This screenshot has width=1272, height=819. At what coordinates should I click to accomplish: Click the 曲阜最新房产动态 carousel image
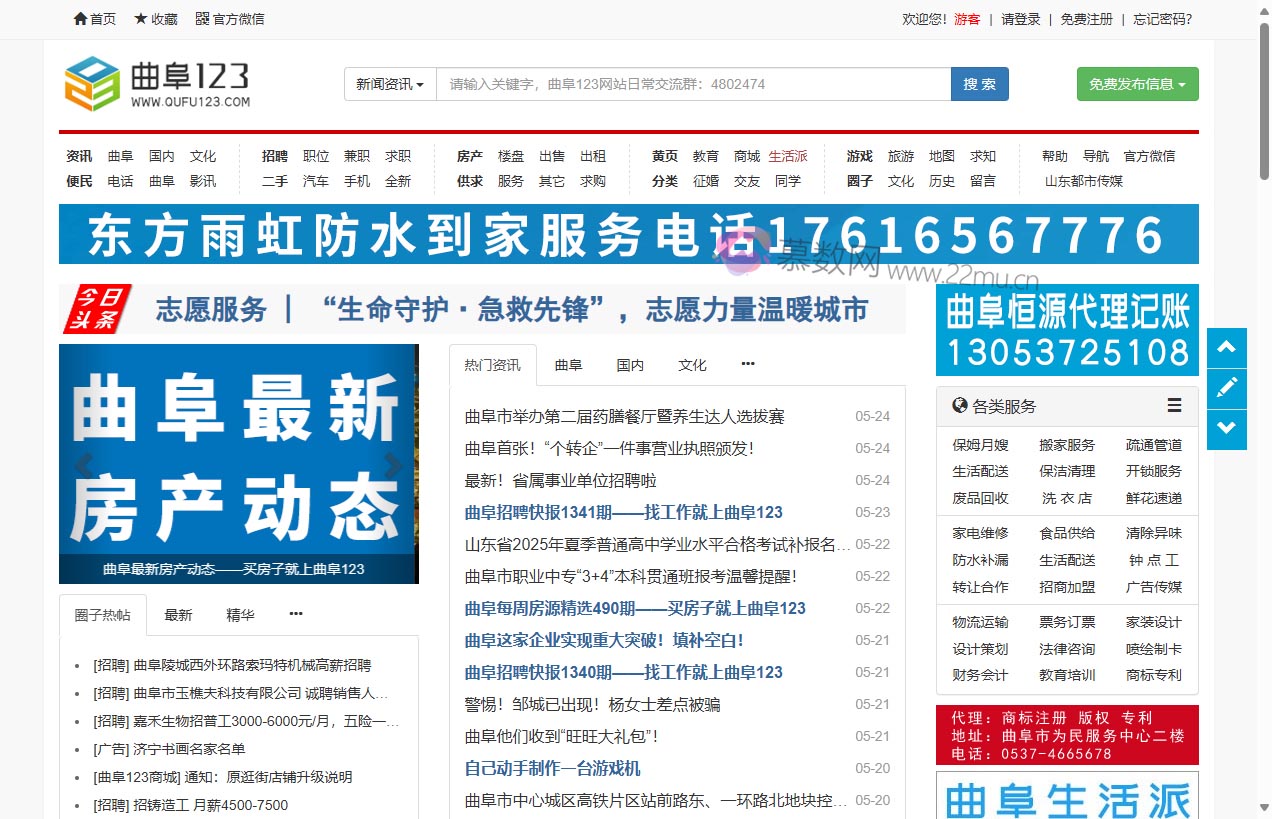click(x=238, y=450)
